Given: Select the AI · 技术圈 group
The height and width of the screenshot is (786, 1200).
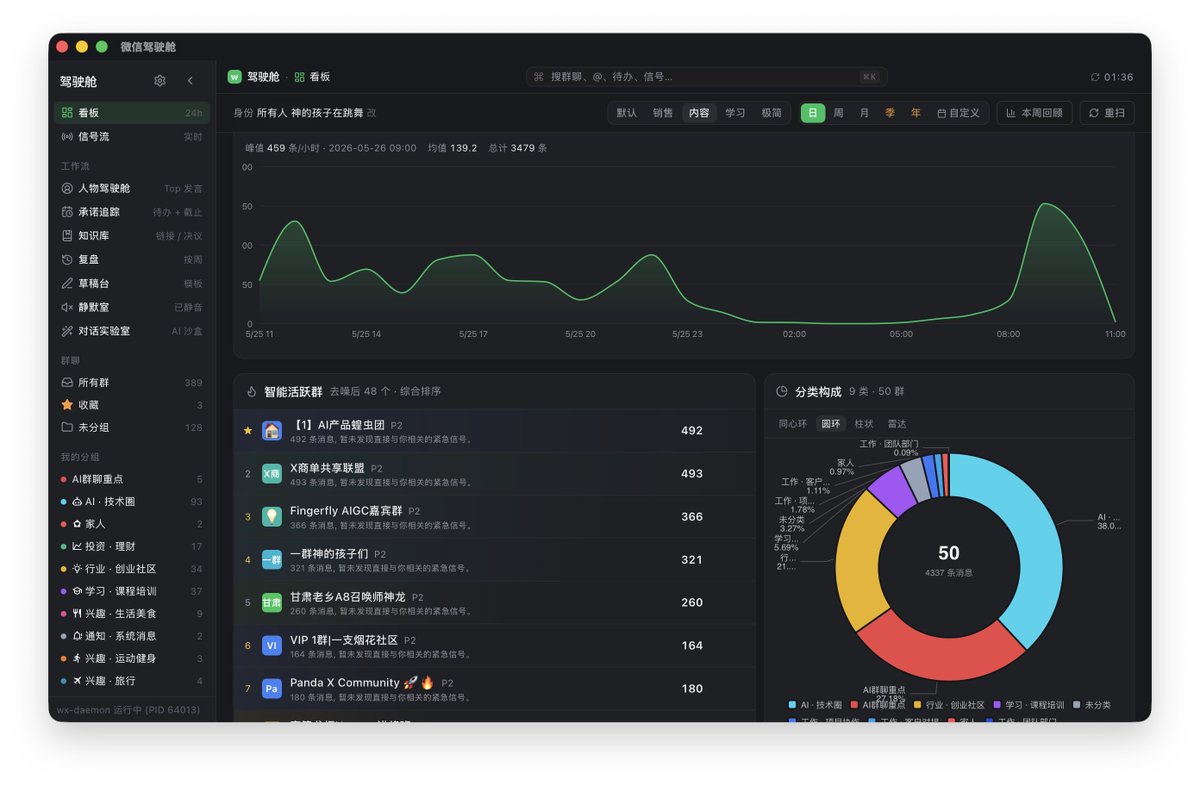Looking at the screenshot, I should [132, 502].
